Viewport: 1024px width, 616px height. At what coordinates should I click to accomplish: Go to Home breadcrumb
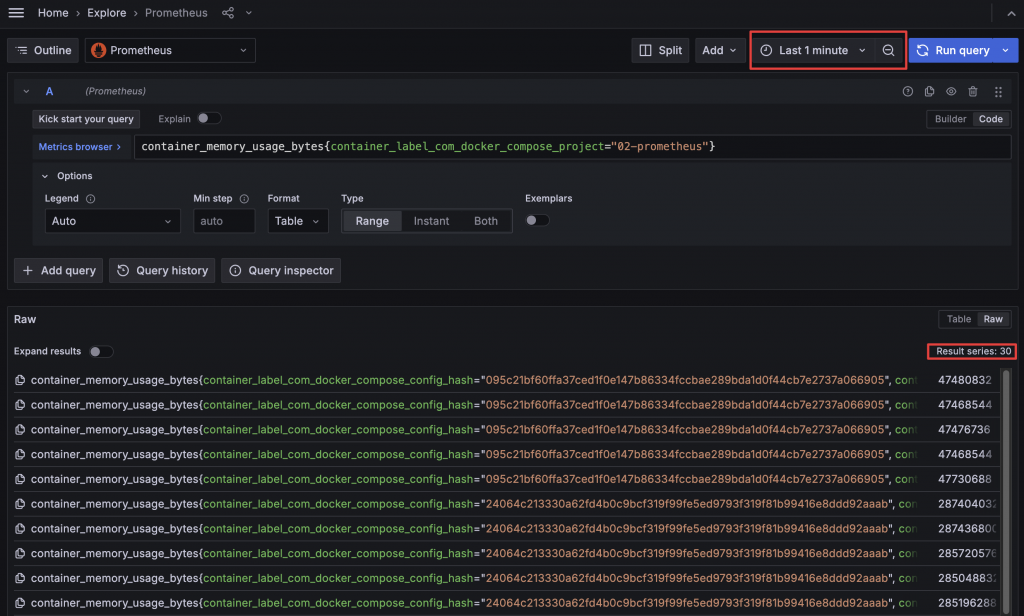[x=53, y=12]
